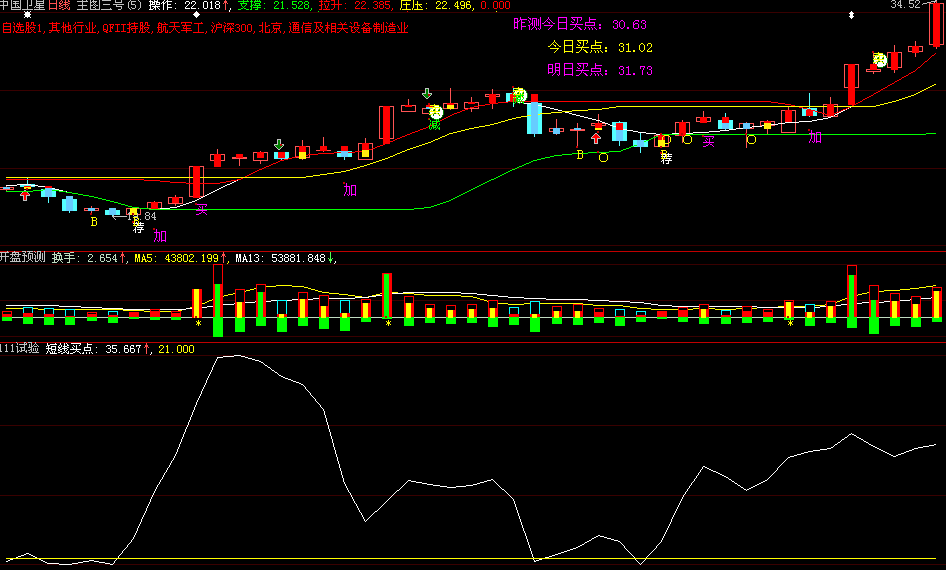Click the first asterisk marker in the volume panel
Image resolution: width=946 pixels, height=570 pixels.
coord(198,324)
